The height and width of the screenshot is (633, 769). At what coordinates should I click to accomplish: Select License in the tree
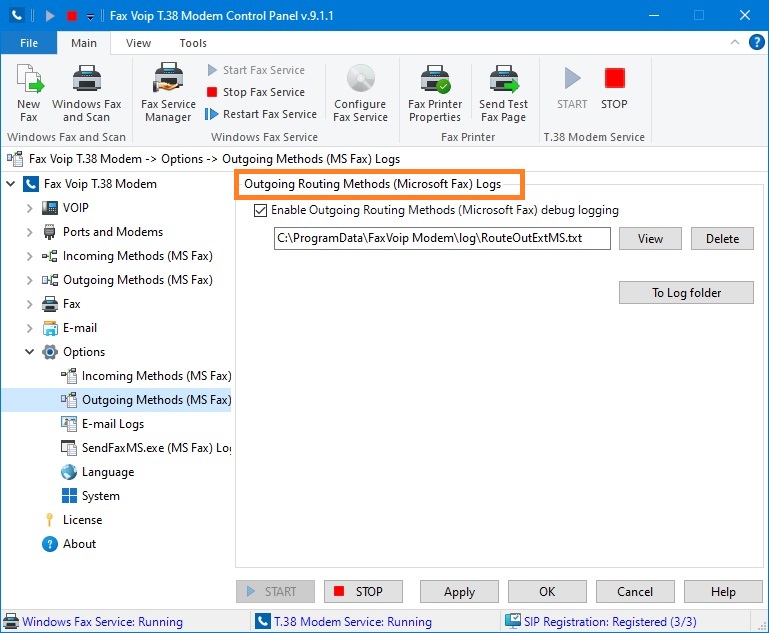pos(73,520)
